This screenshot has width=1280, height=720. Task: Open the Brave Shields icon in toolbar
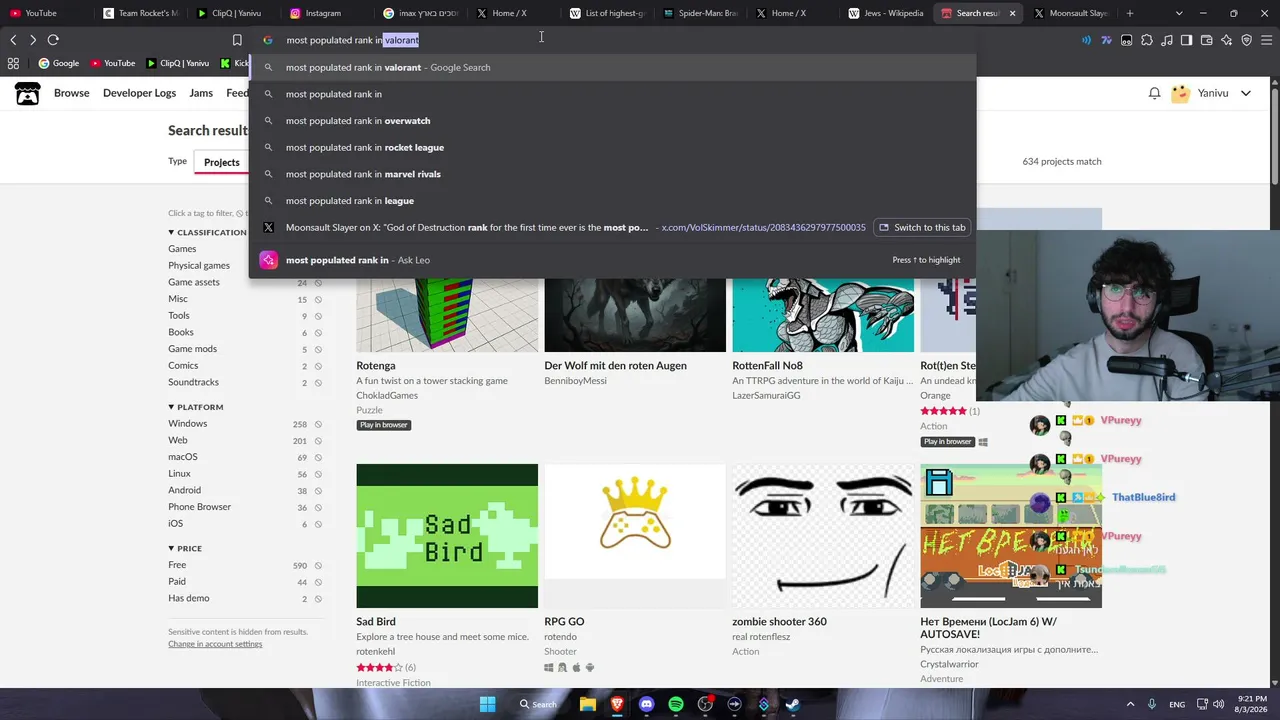click(1246, 40)
